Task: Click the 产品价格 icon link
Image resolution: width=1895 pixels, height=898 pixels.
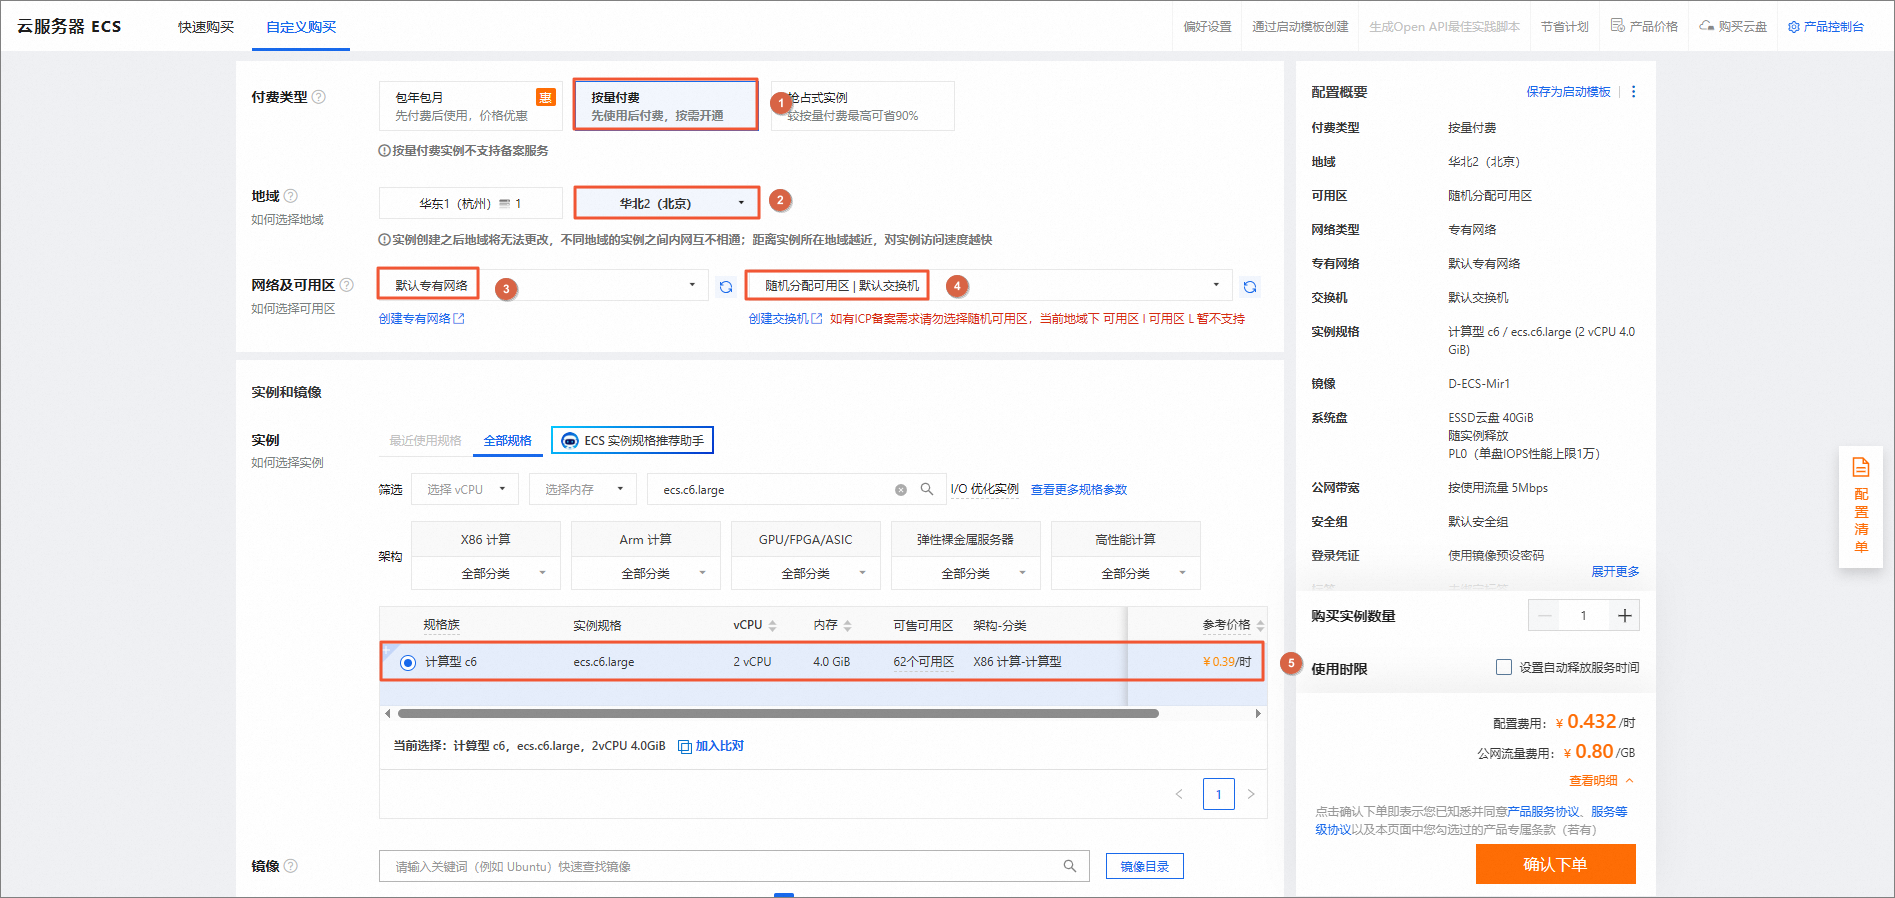Action: (x=1644, y=27)
